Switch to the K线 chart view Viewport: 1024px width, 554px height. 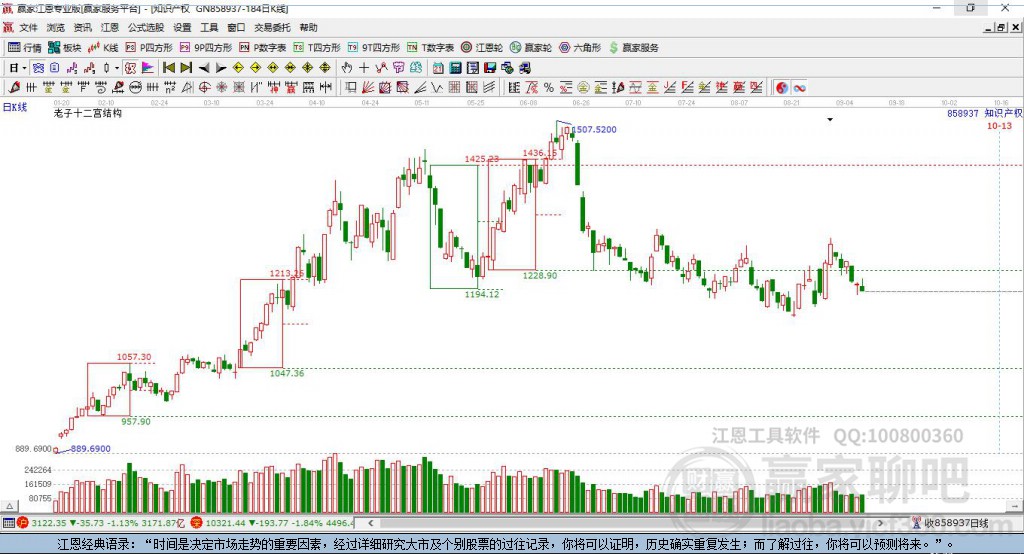tap(103, 48)
